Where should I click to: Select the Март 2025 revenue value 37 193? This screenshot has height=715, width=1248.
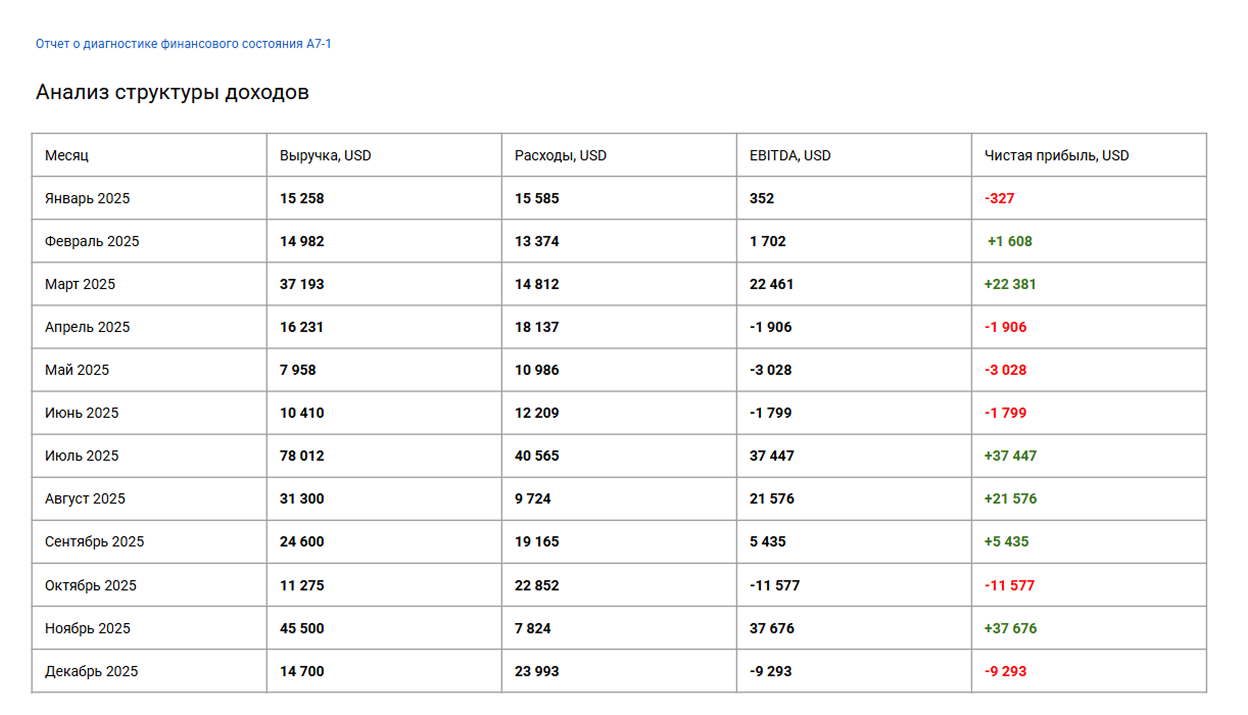[x=302, y=284]
